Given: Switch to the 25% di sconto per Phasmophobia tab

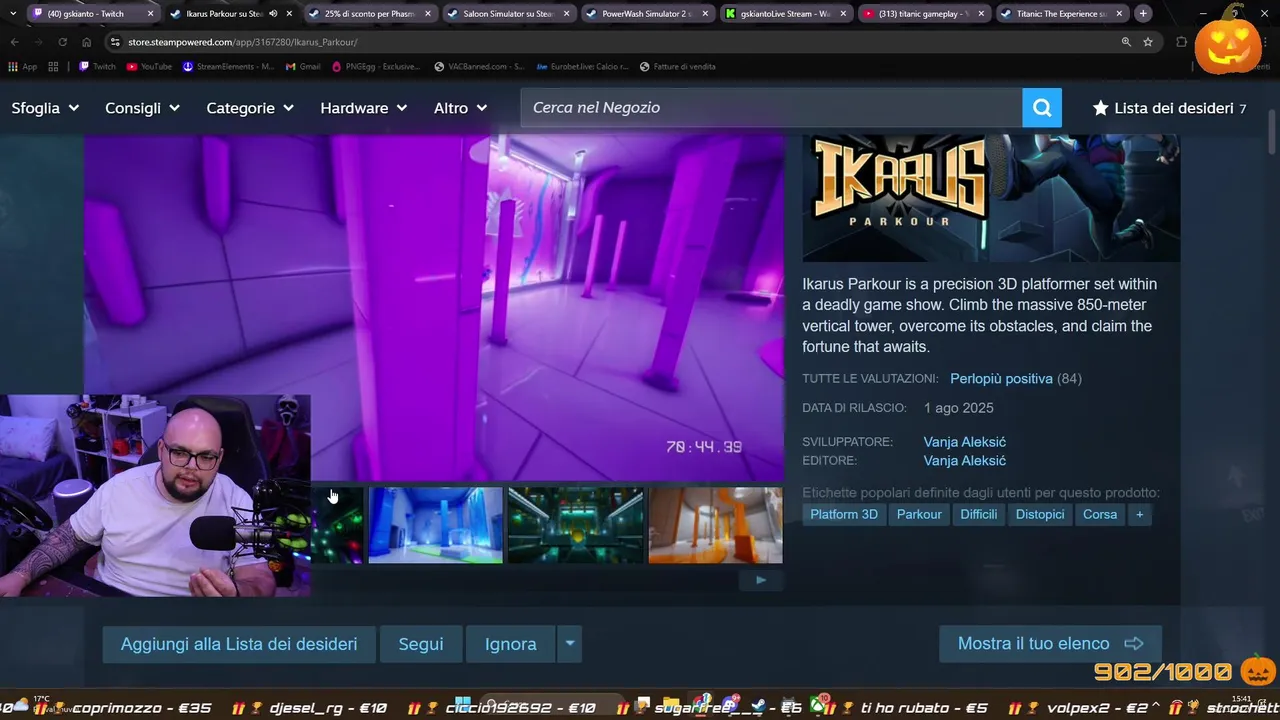Looking at the screenshot, I should click(367, 14).
